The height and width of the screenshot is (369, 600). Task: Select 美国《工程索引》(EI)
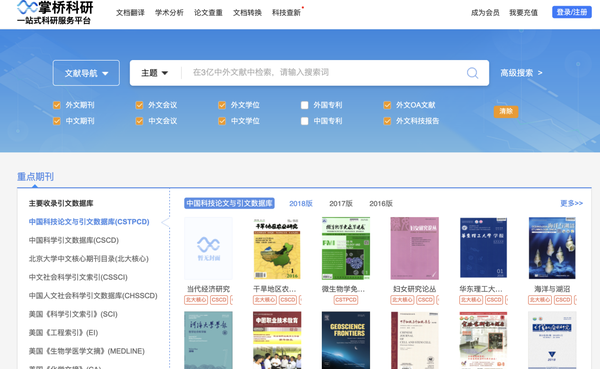(x=63, y=333)
